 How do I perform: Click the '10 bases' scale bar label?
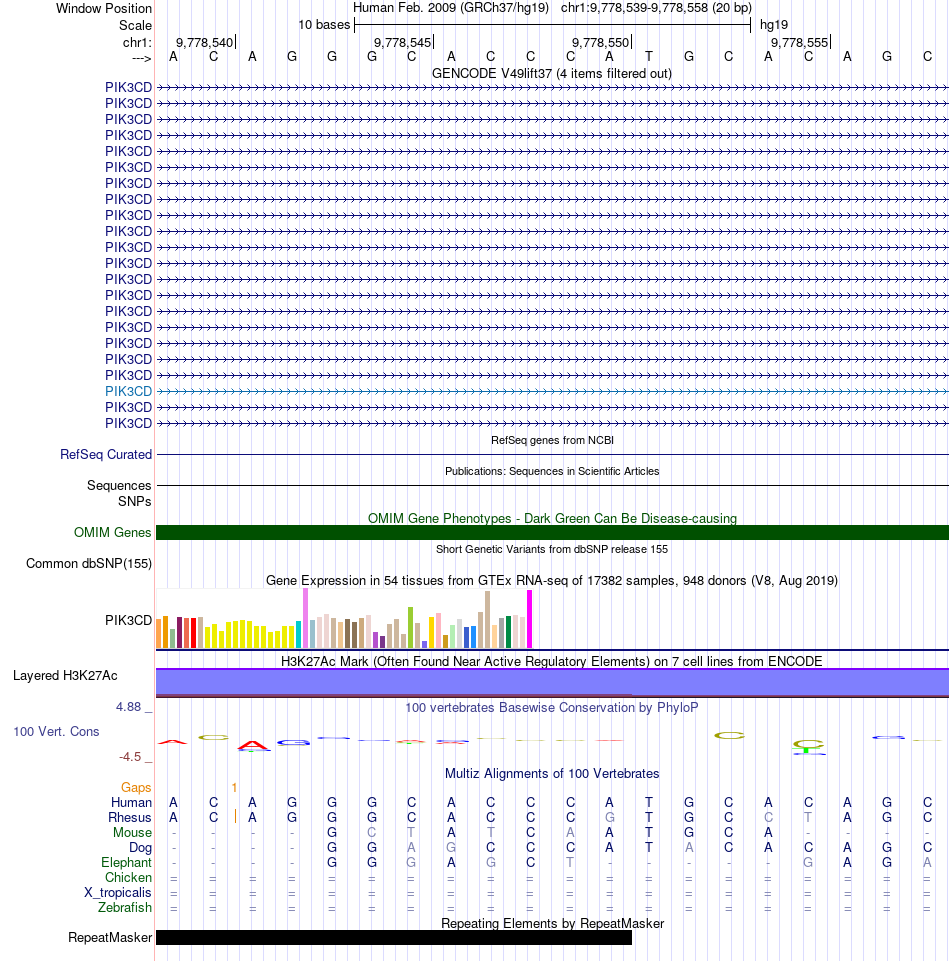pyautogui.click(x=324, y=25)
